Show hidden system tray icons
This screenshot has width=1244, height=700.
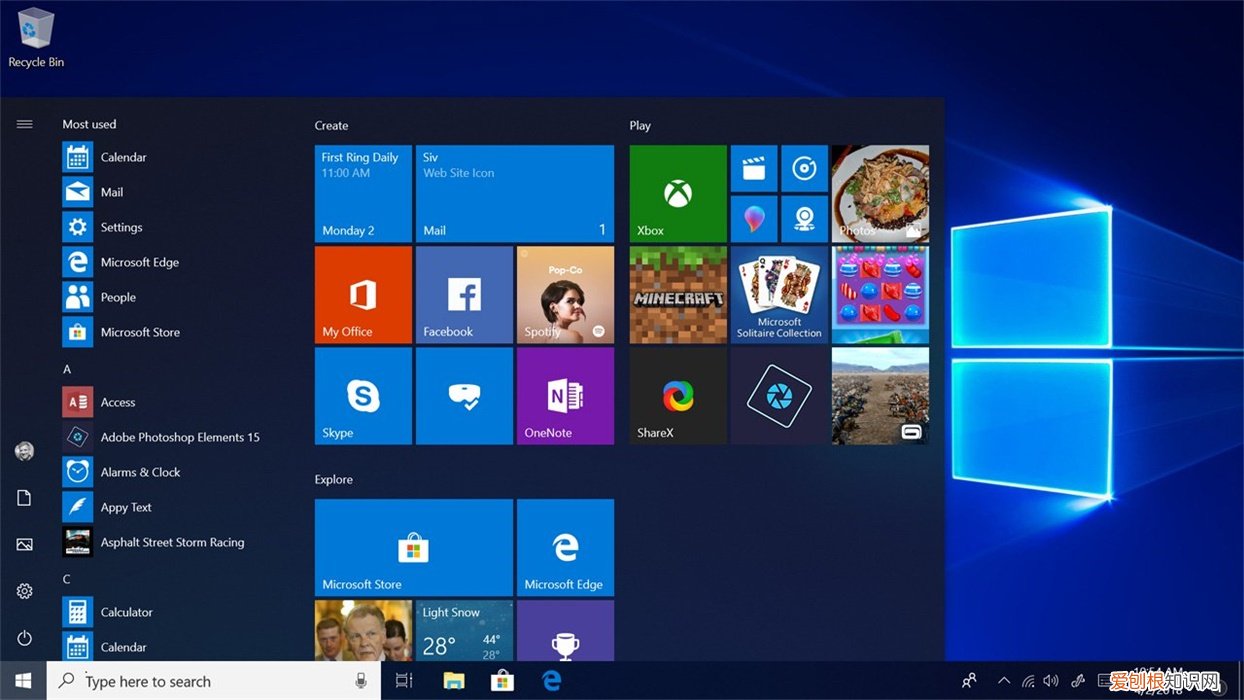tap(1004, 681)
